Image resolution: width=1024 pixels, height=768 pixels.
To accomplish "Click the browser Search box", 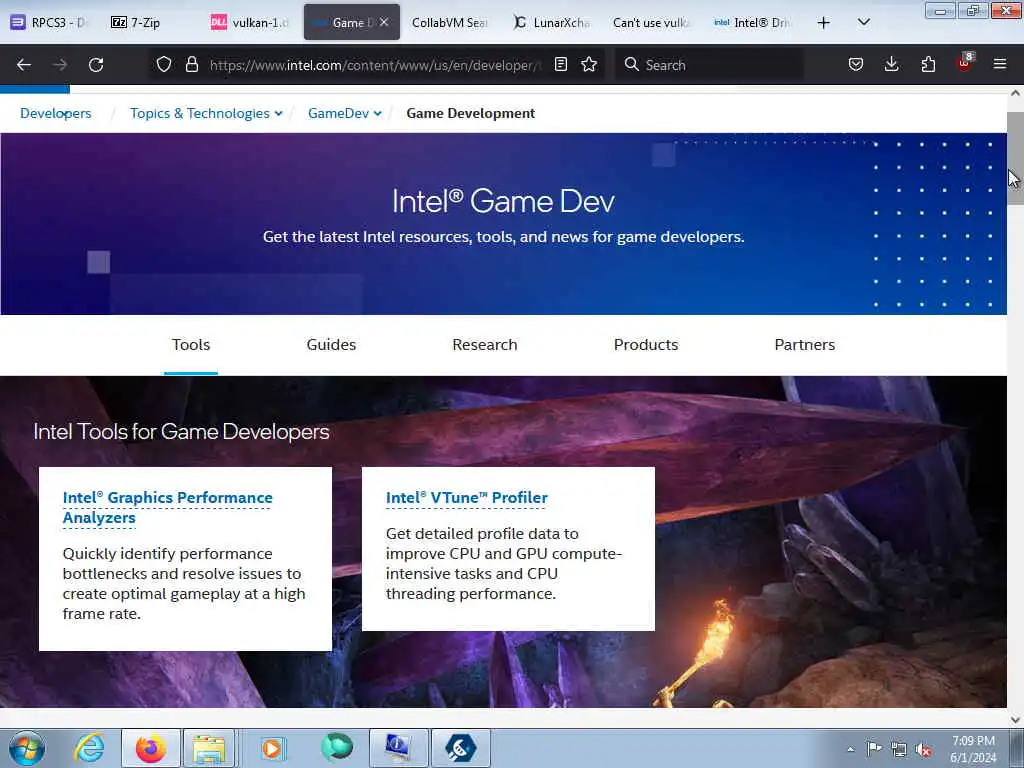I will tap(709, 65).
